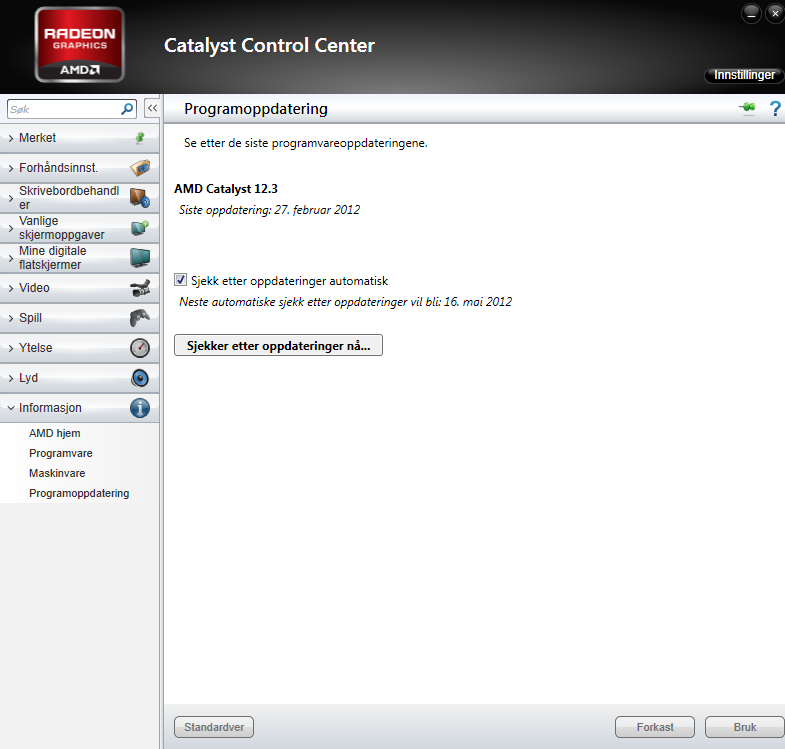785x749 pixels.
Task: Click the Programoppdatering page heading
Action: 256,109
